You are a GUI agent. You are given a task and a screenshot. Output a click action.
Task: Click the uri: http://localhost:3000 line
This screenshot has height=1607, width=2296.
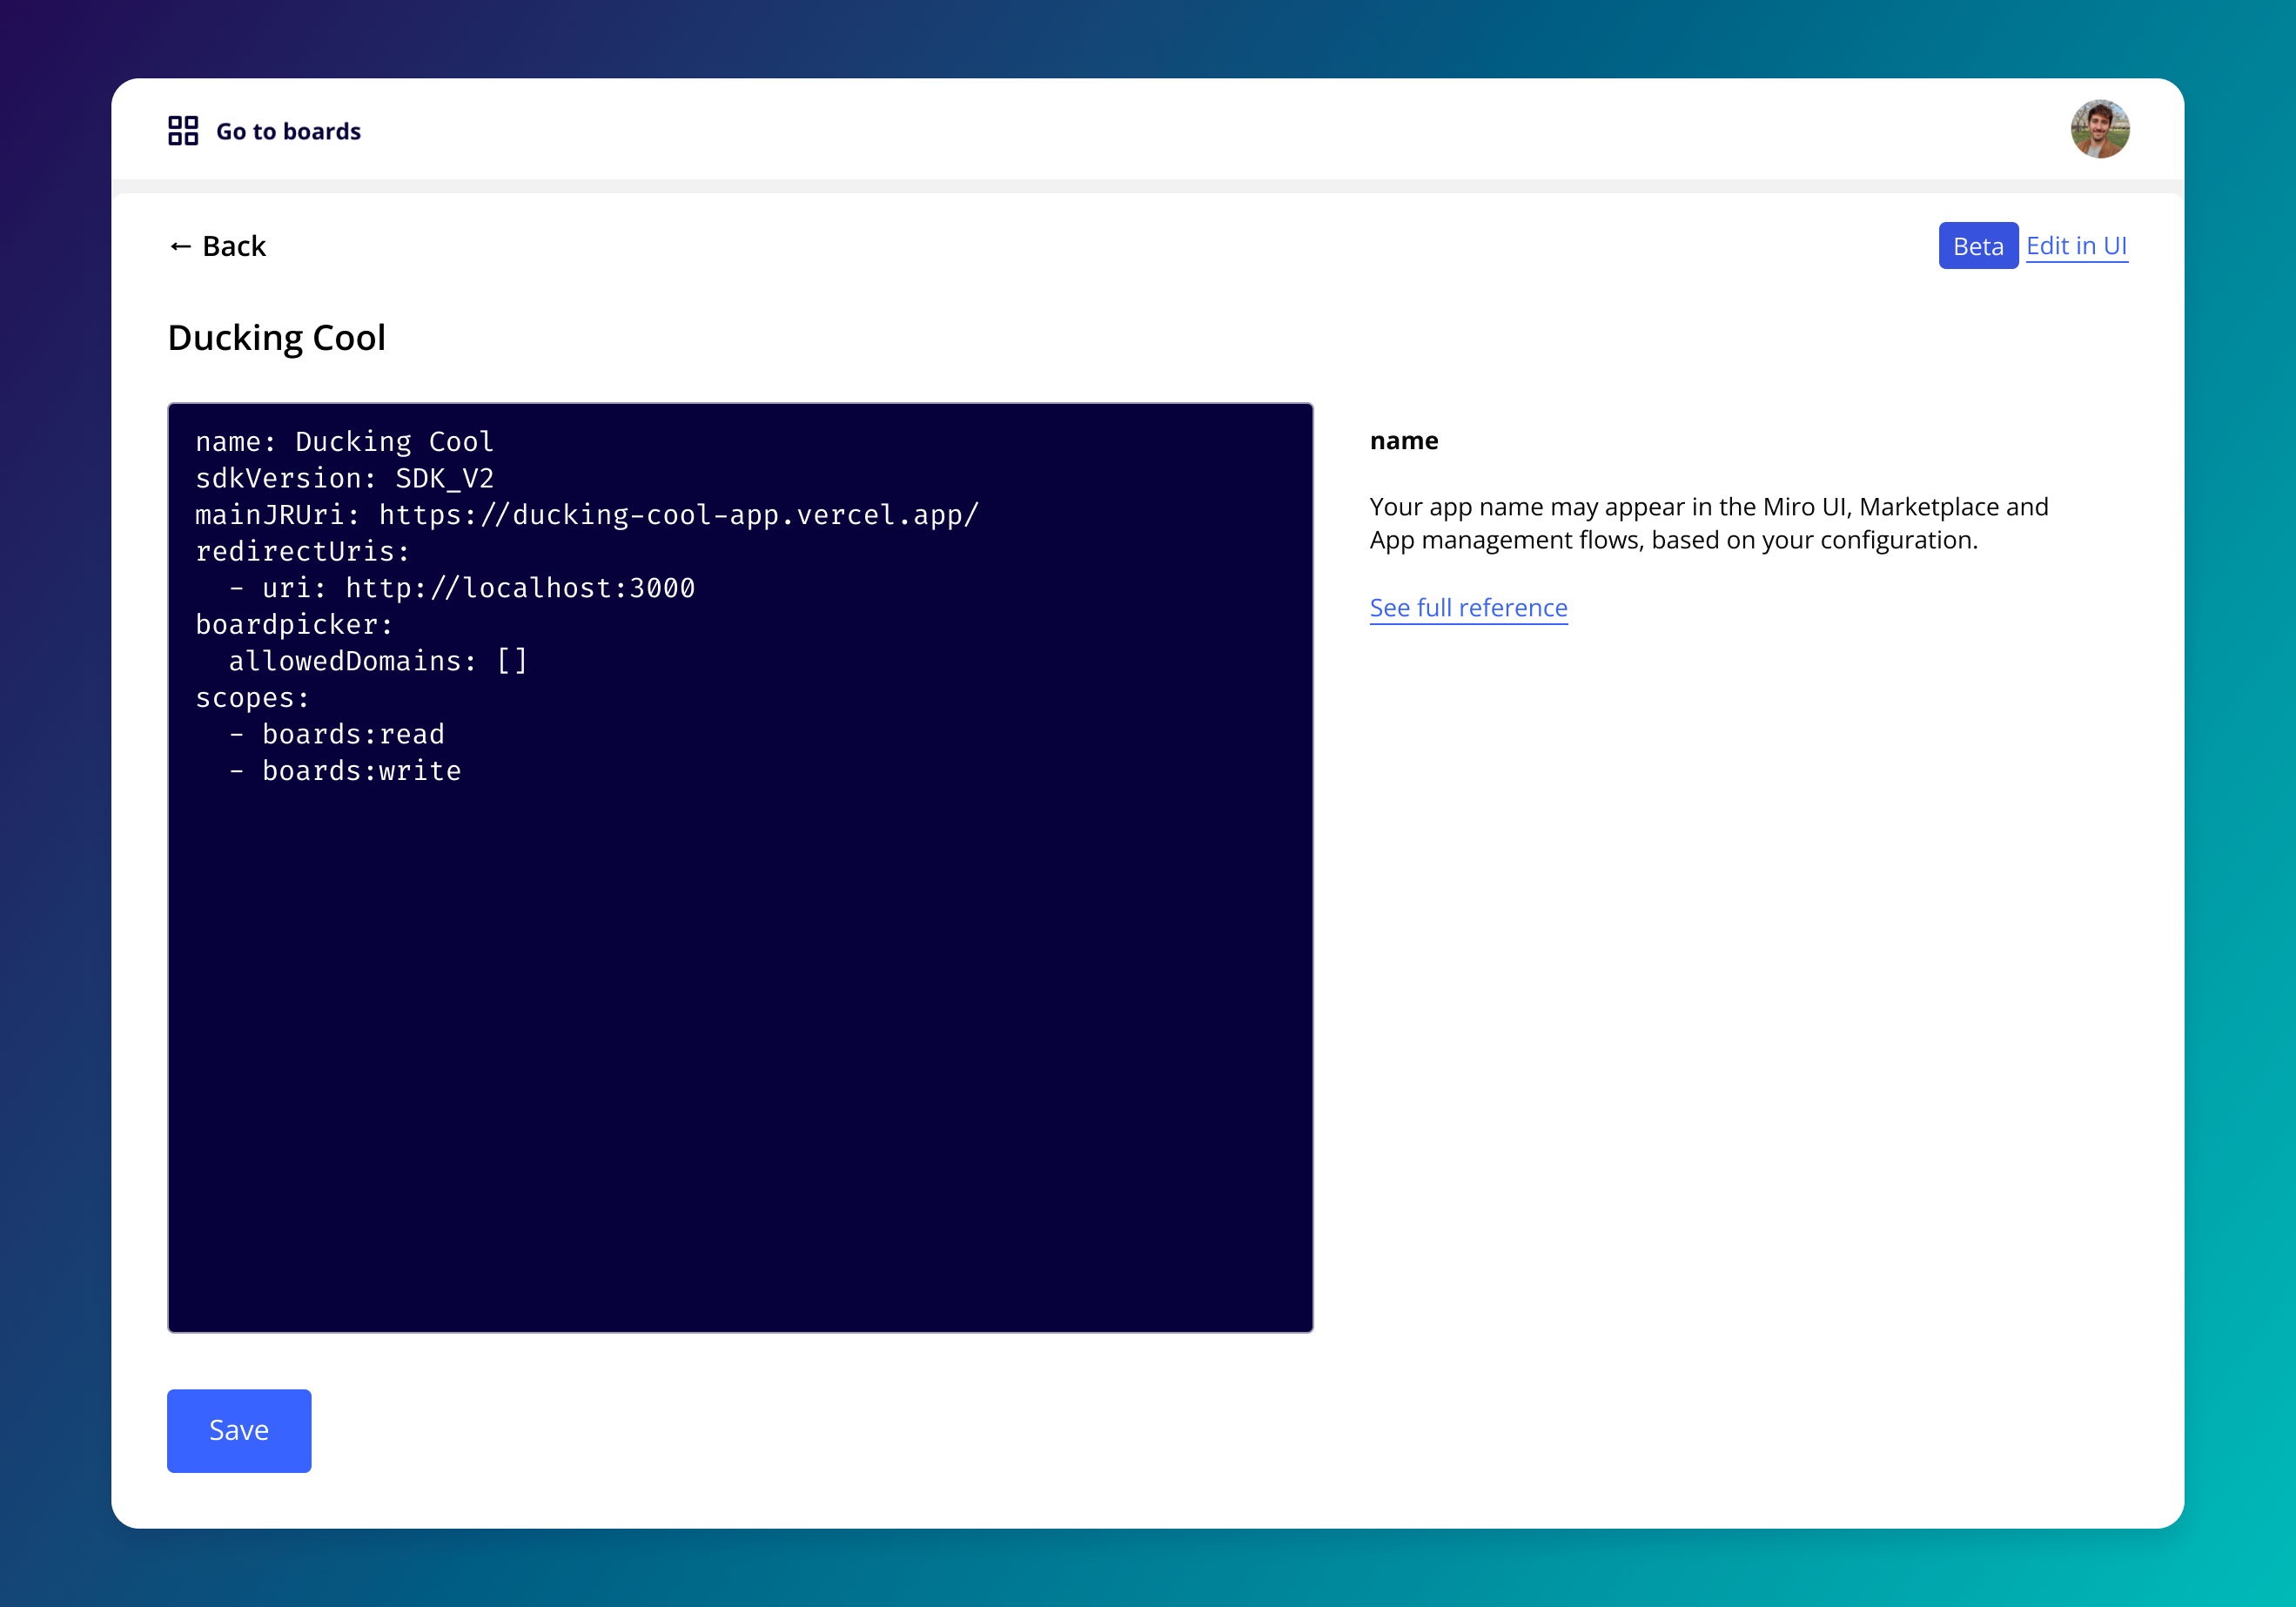(462, 588)
